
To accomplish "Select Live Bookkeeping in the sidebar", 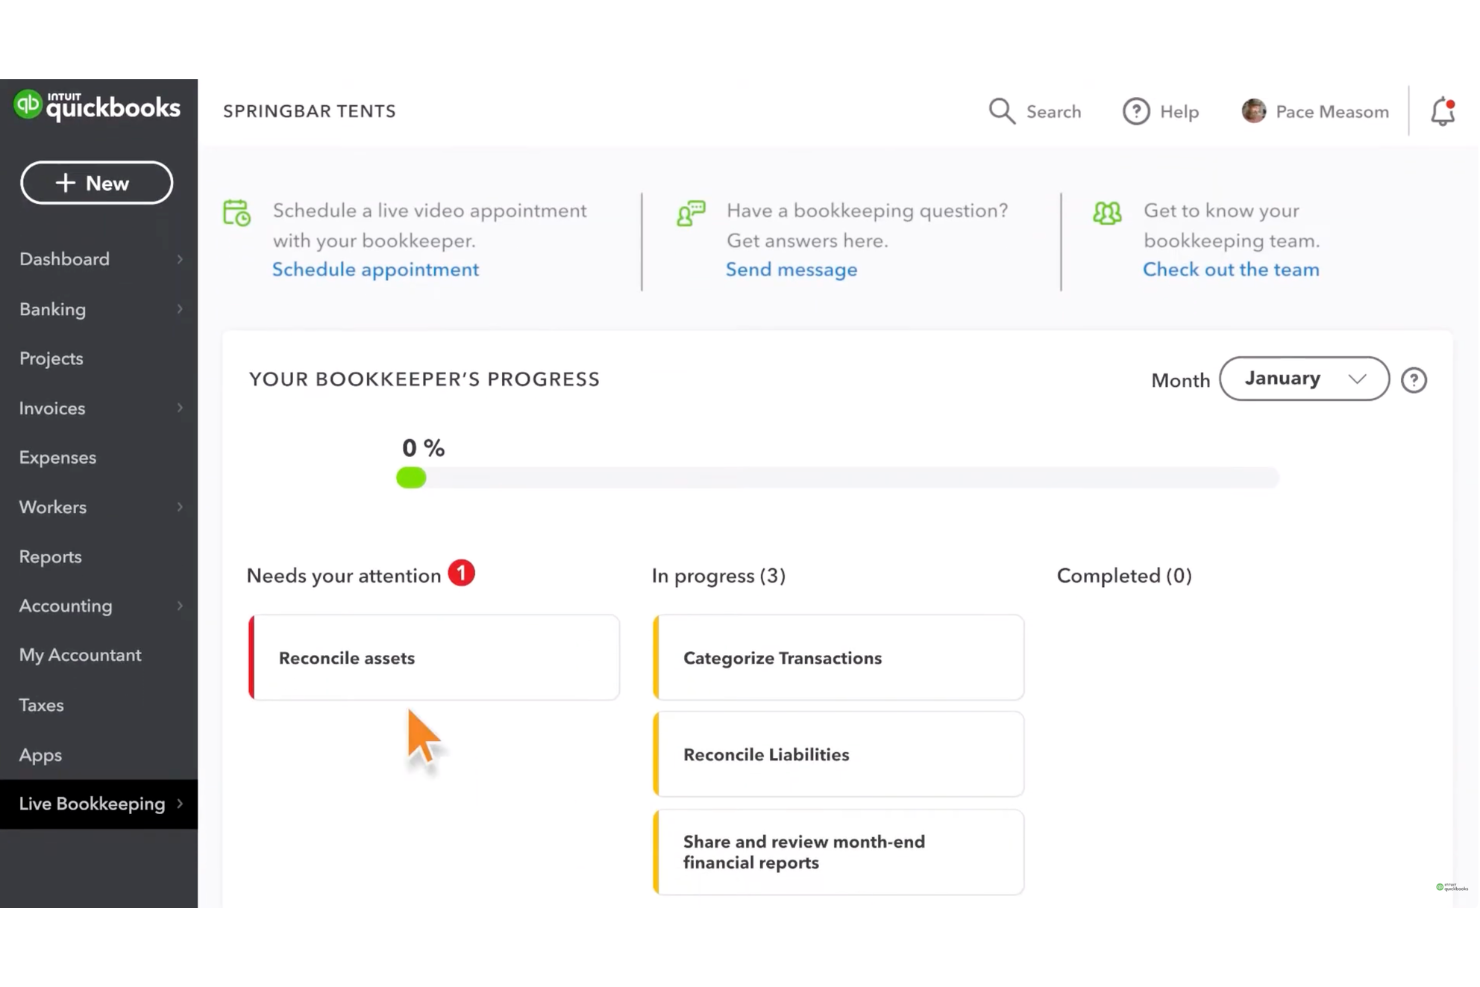I will coord(92,803).
